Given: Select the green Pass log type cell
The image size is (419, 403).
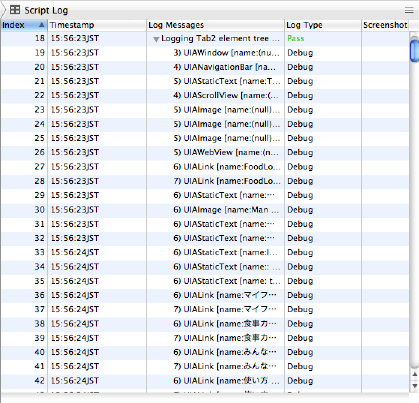Looking at the screenshot, I should [296, 39].
